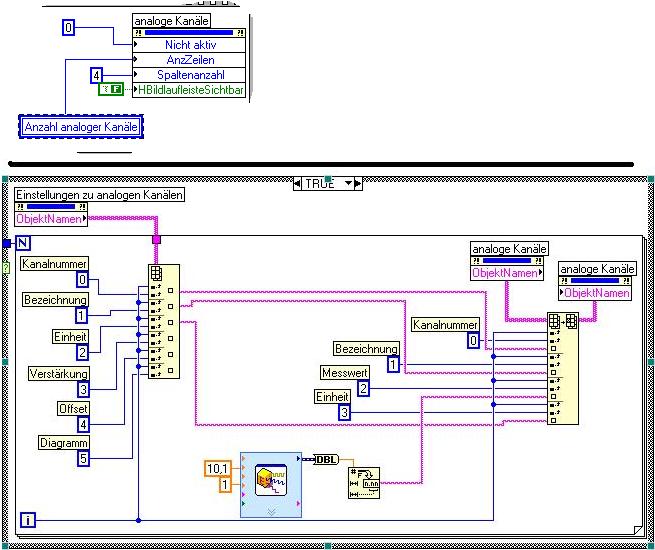Screen dimensions: 655x550
Task: Select the HBildlaufleisteSichtbar property row
Action: coord(189,90)
